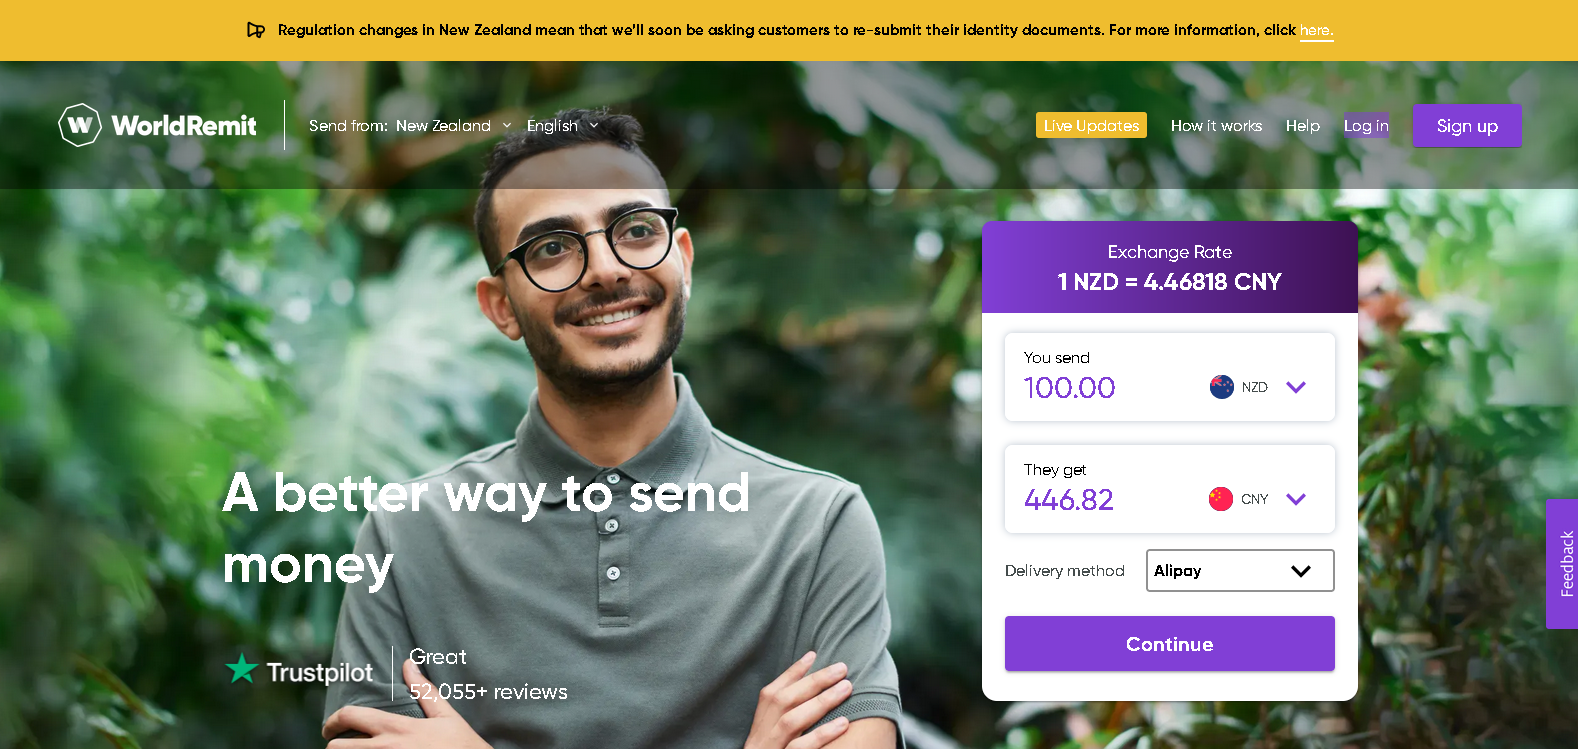Open the Alipay delivery method dropdown
Viewport: 1578px width, 749px height.
click(1240, 571)
